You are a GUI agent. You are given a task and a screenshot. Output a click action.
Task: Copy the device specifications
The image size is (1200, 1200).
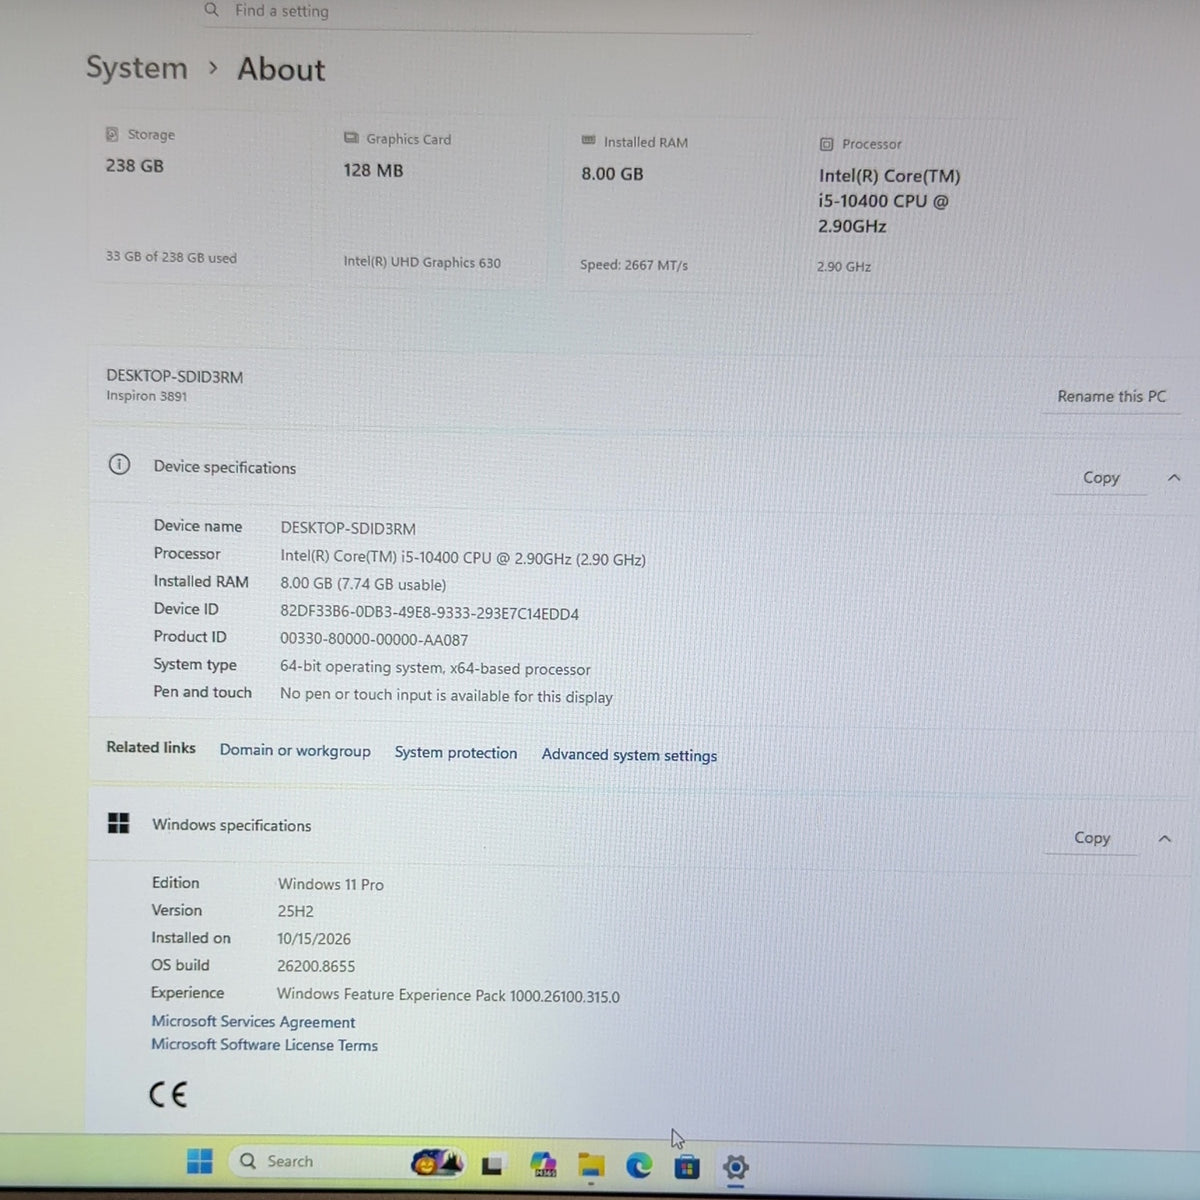pyautogui.click(x=1101, y=478)
